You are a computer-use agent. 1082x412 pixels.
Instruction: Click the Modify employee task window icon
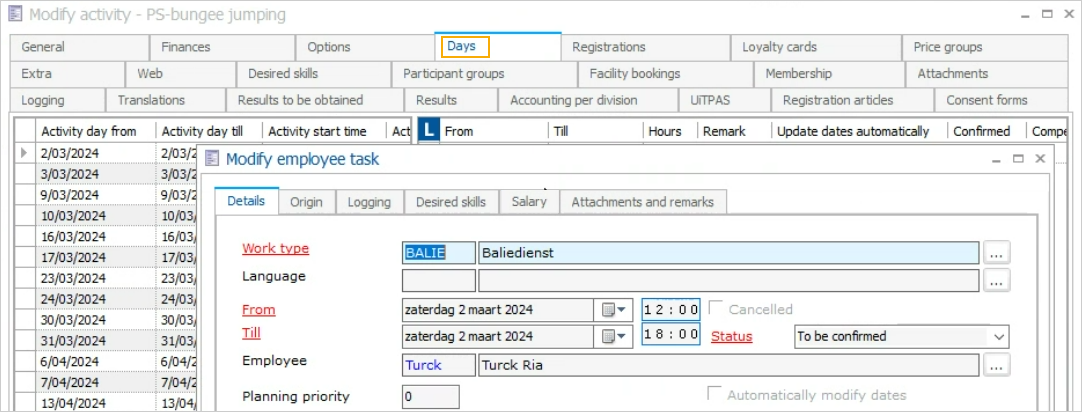[212, 159]
